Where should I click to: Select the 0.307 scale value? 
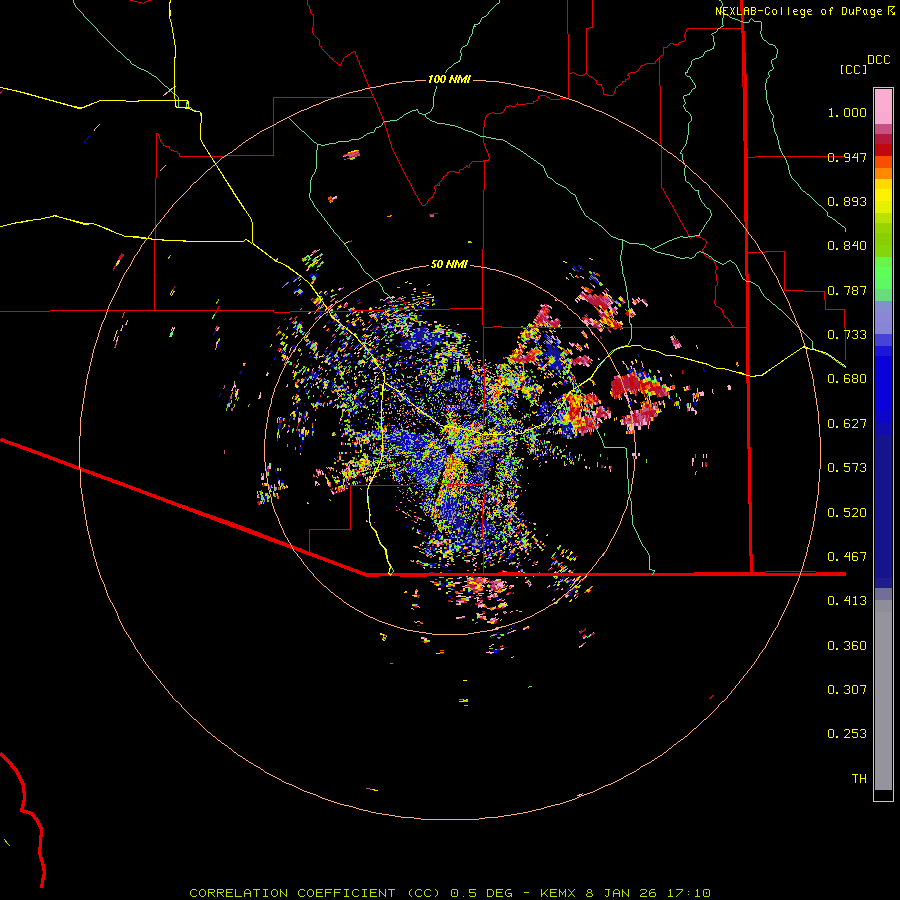coord(847,690)
